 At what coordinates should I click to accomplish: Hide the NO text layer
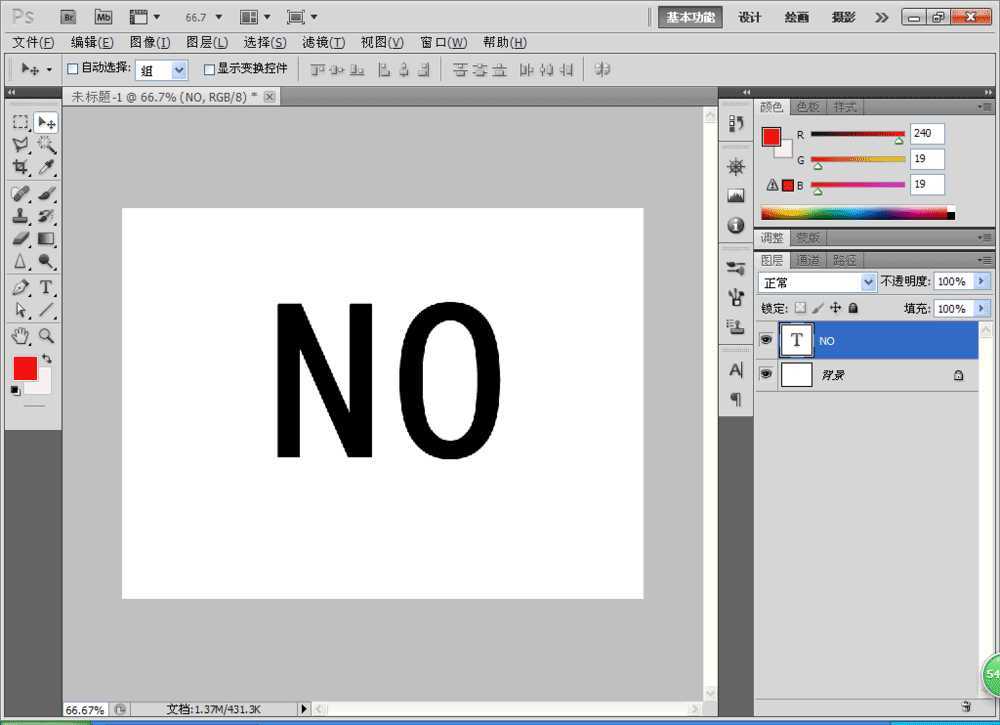tap(766, 340)
